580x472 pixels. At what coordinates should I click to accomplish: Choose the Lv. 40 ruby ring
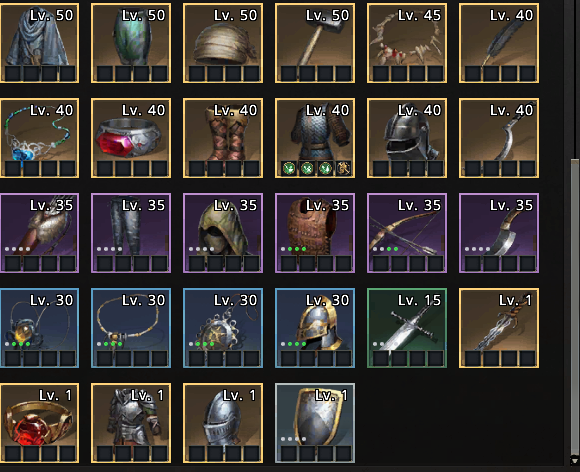[131, 138]
